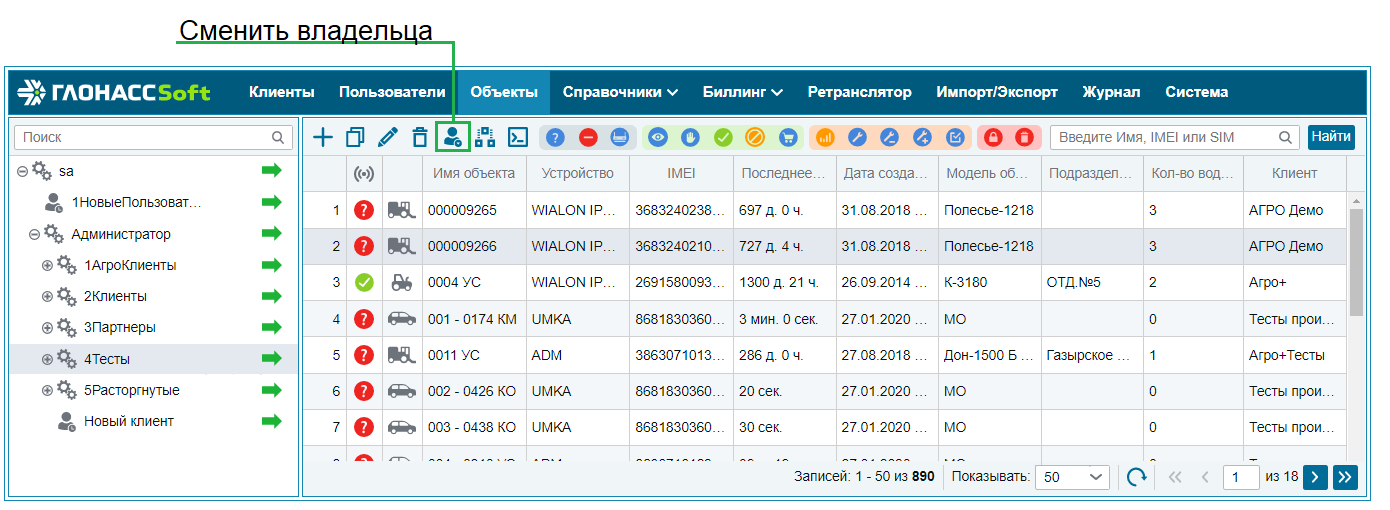Expand the 1АгроКлиенты tree node
This screenshot has height=510, width=1390.
point(47,266)
